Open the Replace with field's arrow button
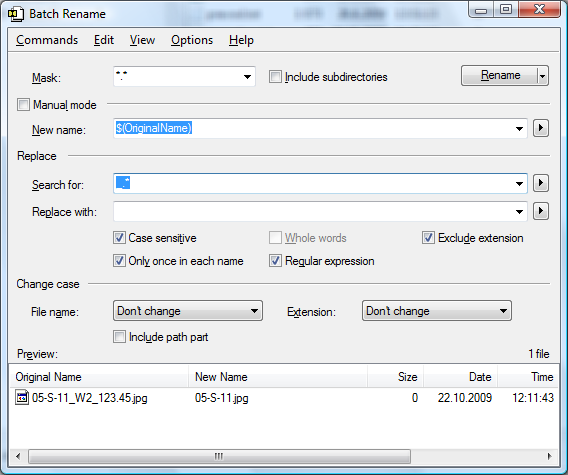568x475 pixels. tap(540, 211)
